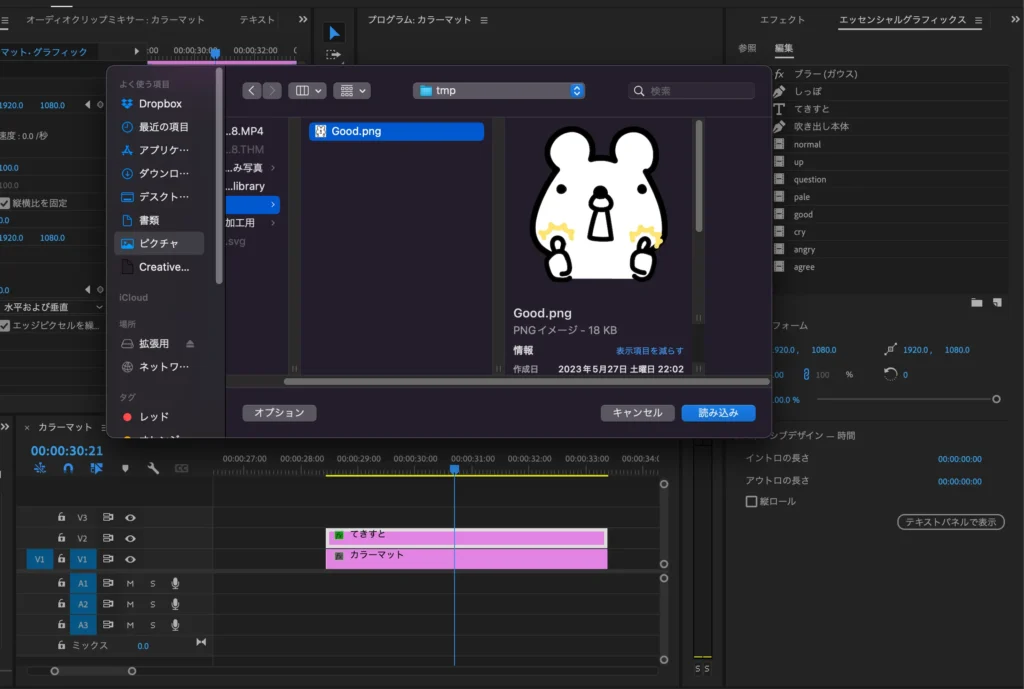Open the column view mode dropdown
This screenshot has height=689, width=1024.
(x=307, y=90)
